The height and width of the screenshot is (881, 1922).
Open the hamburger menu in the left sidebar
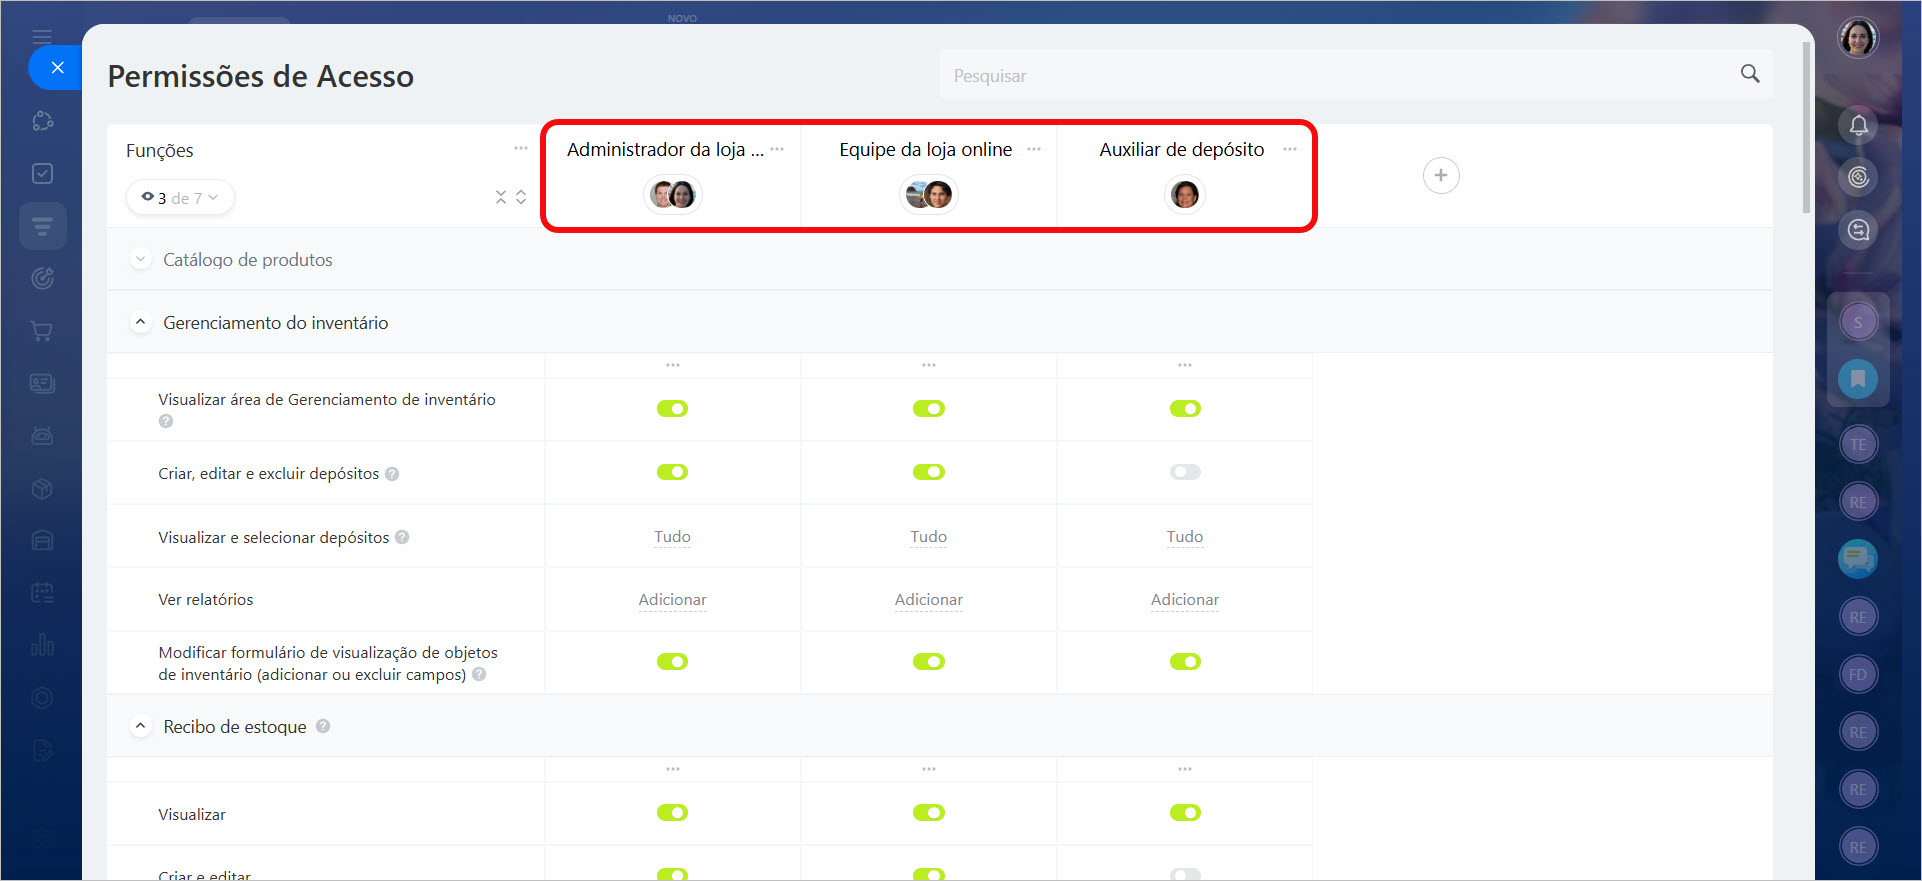42,37
